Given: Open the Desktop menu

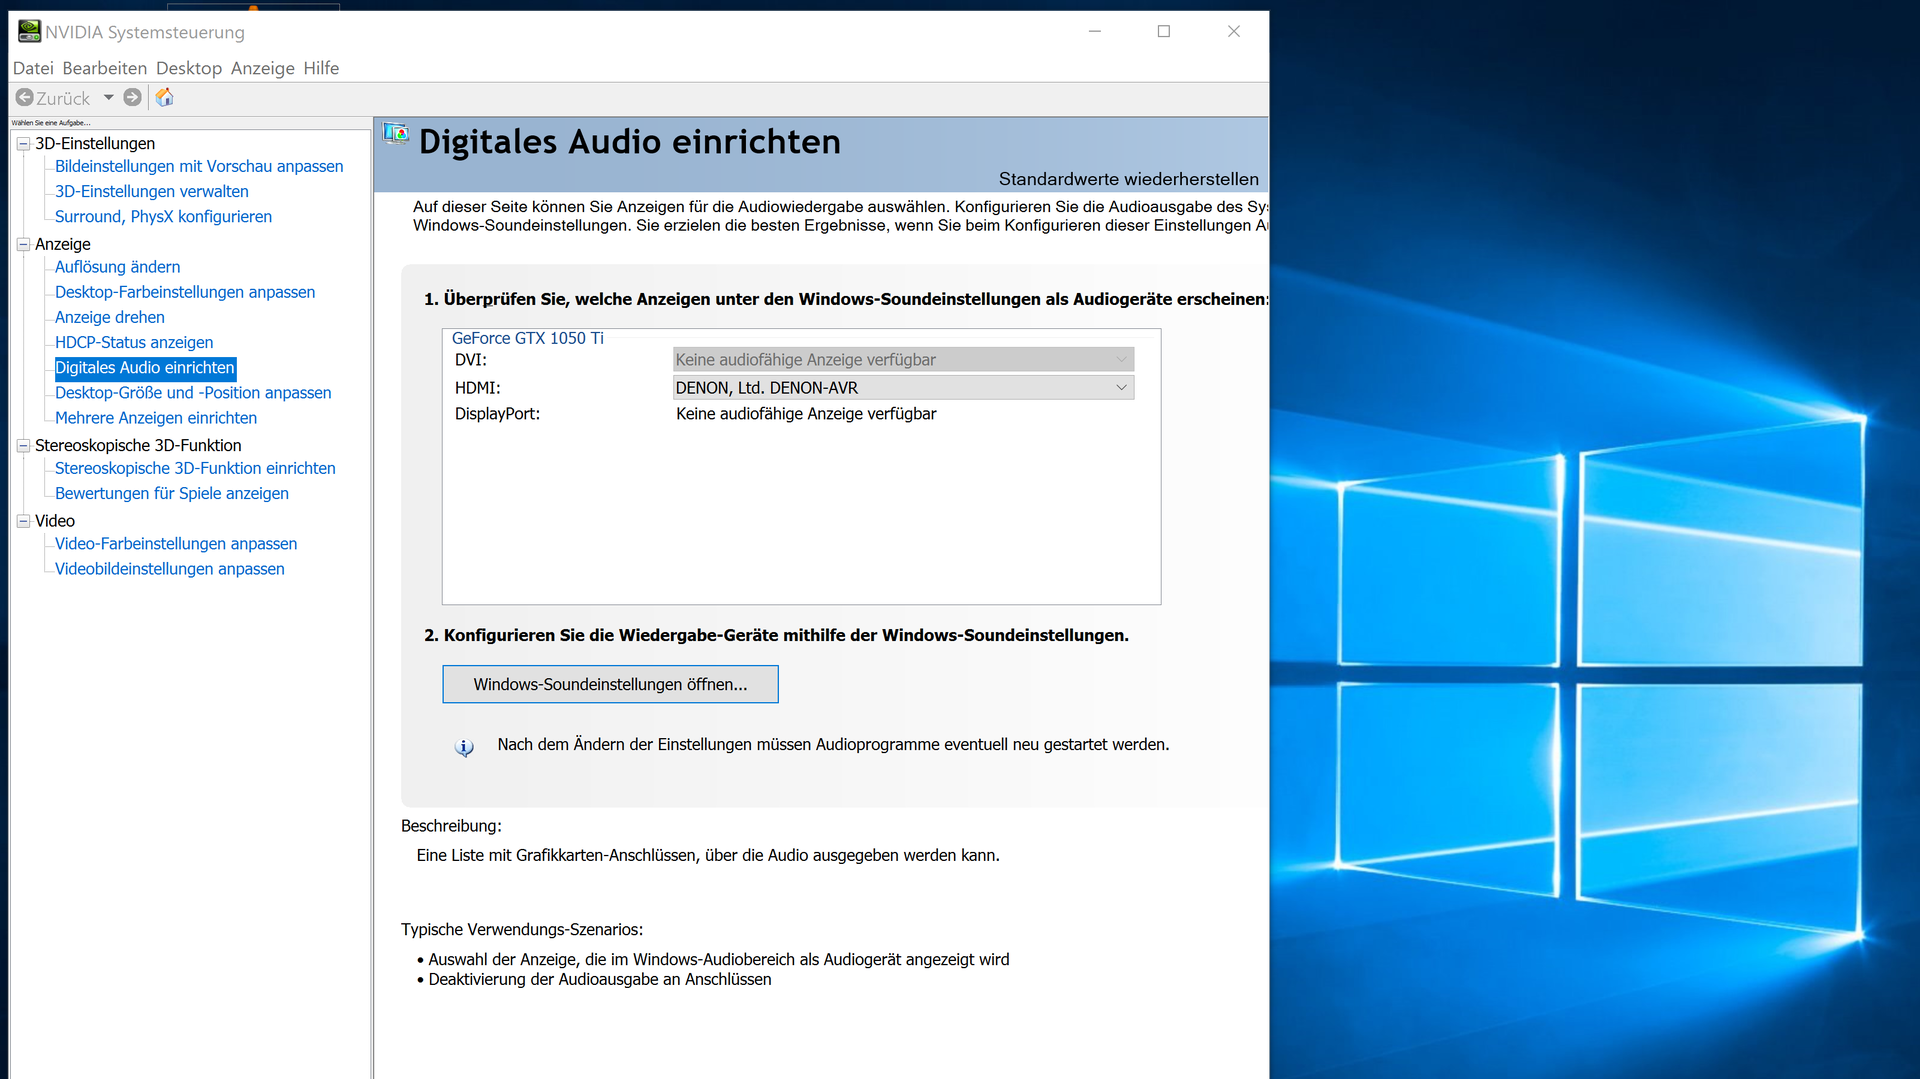Looking at the screenshot, I should (189, 68).
